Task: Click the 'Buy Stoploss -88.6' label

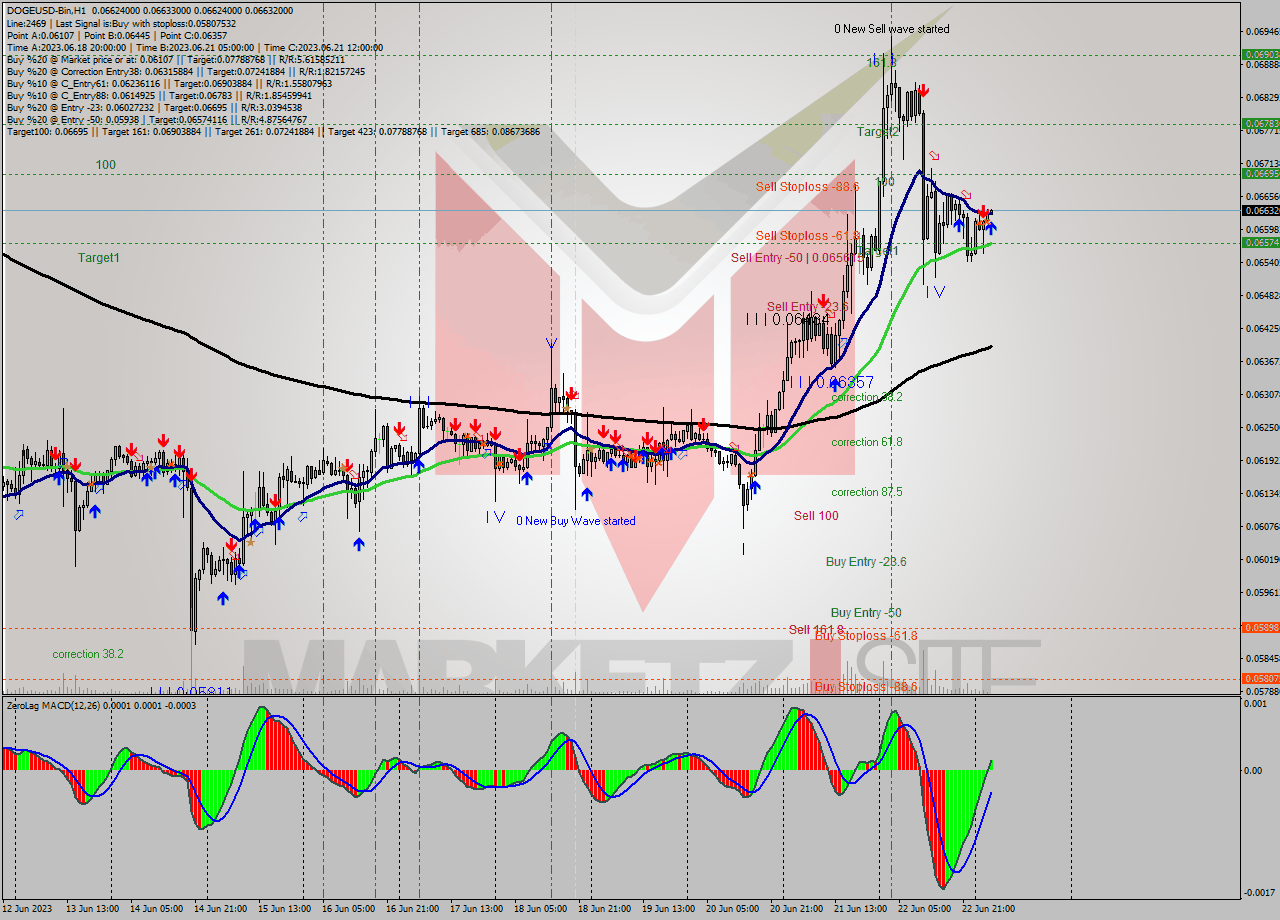Action: click(x=866, y=687)
